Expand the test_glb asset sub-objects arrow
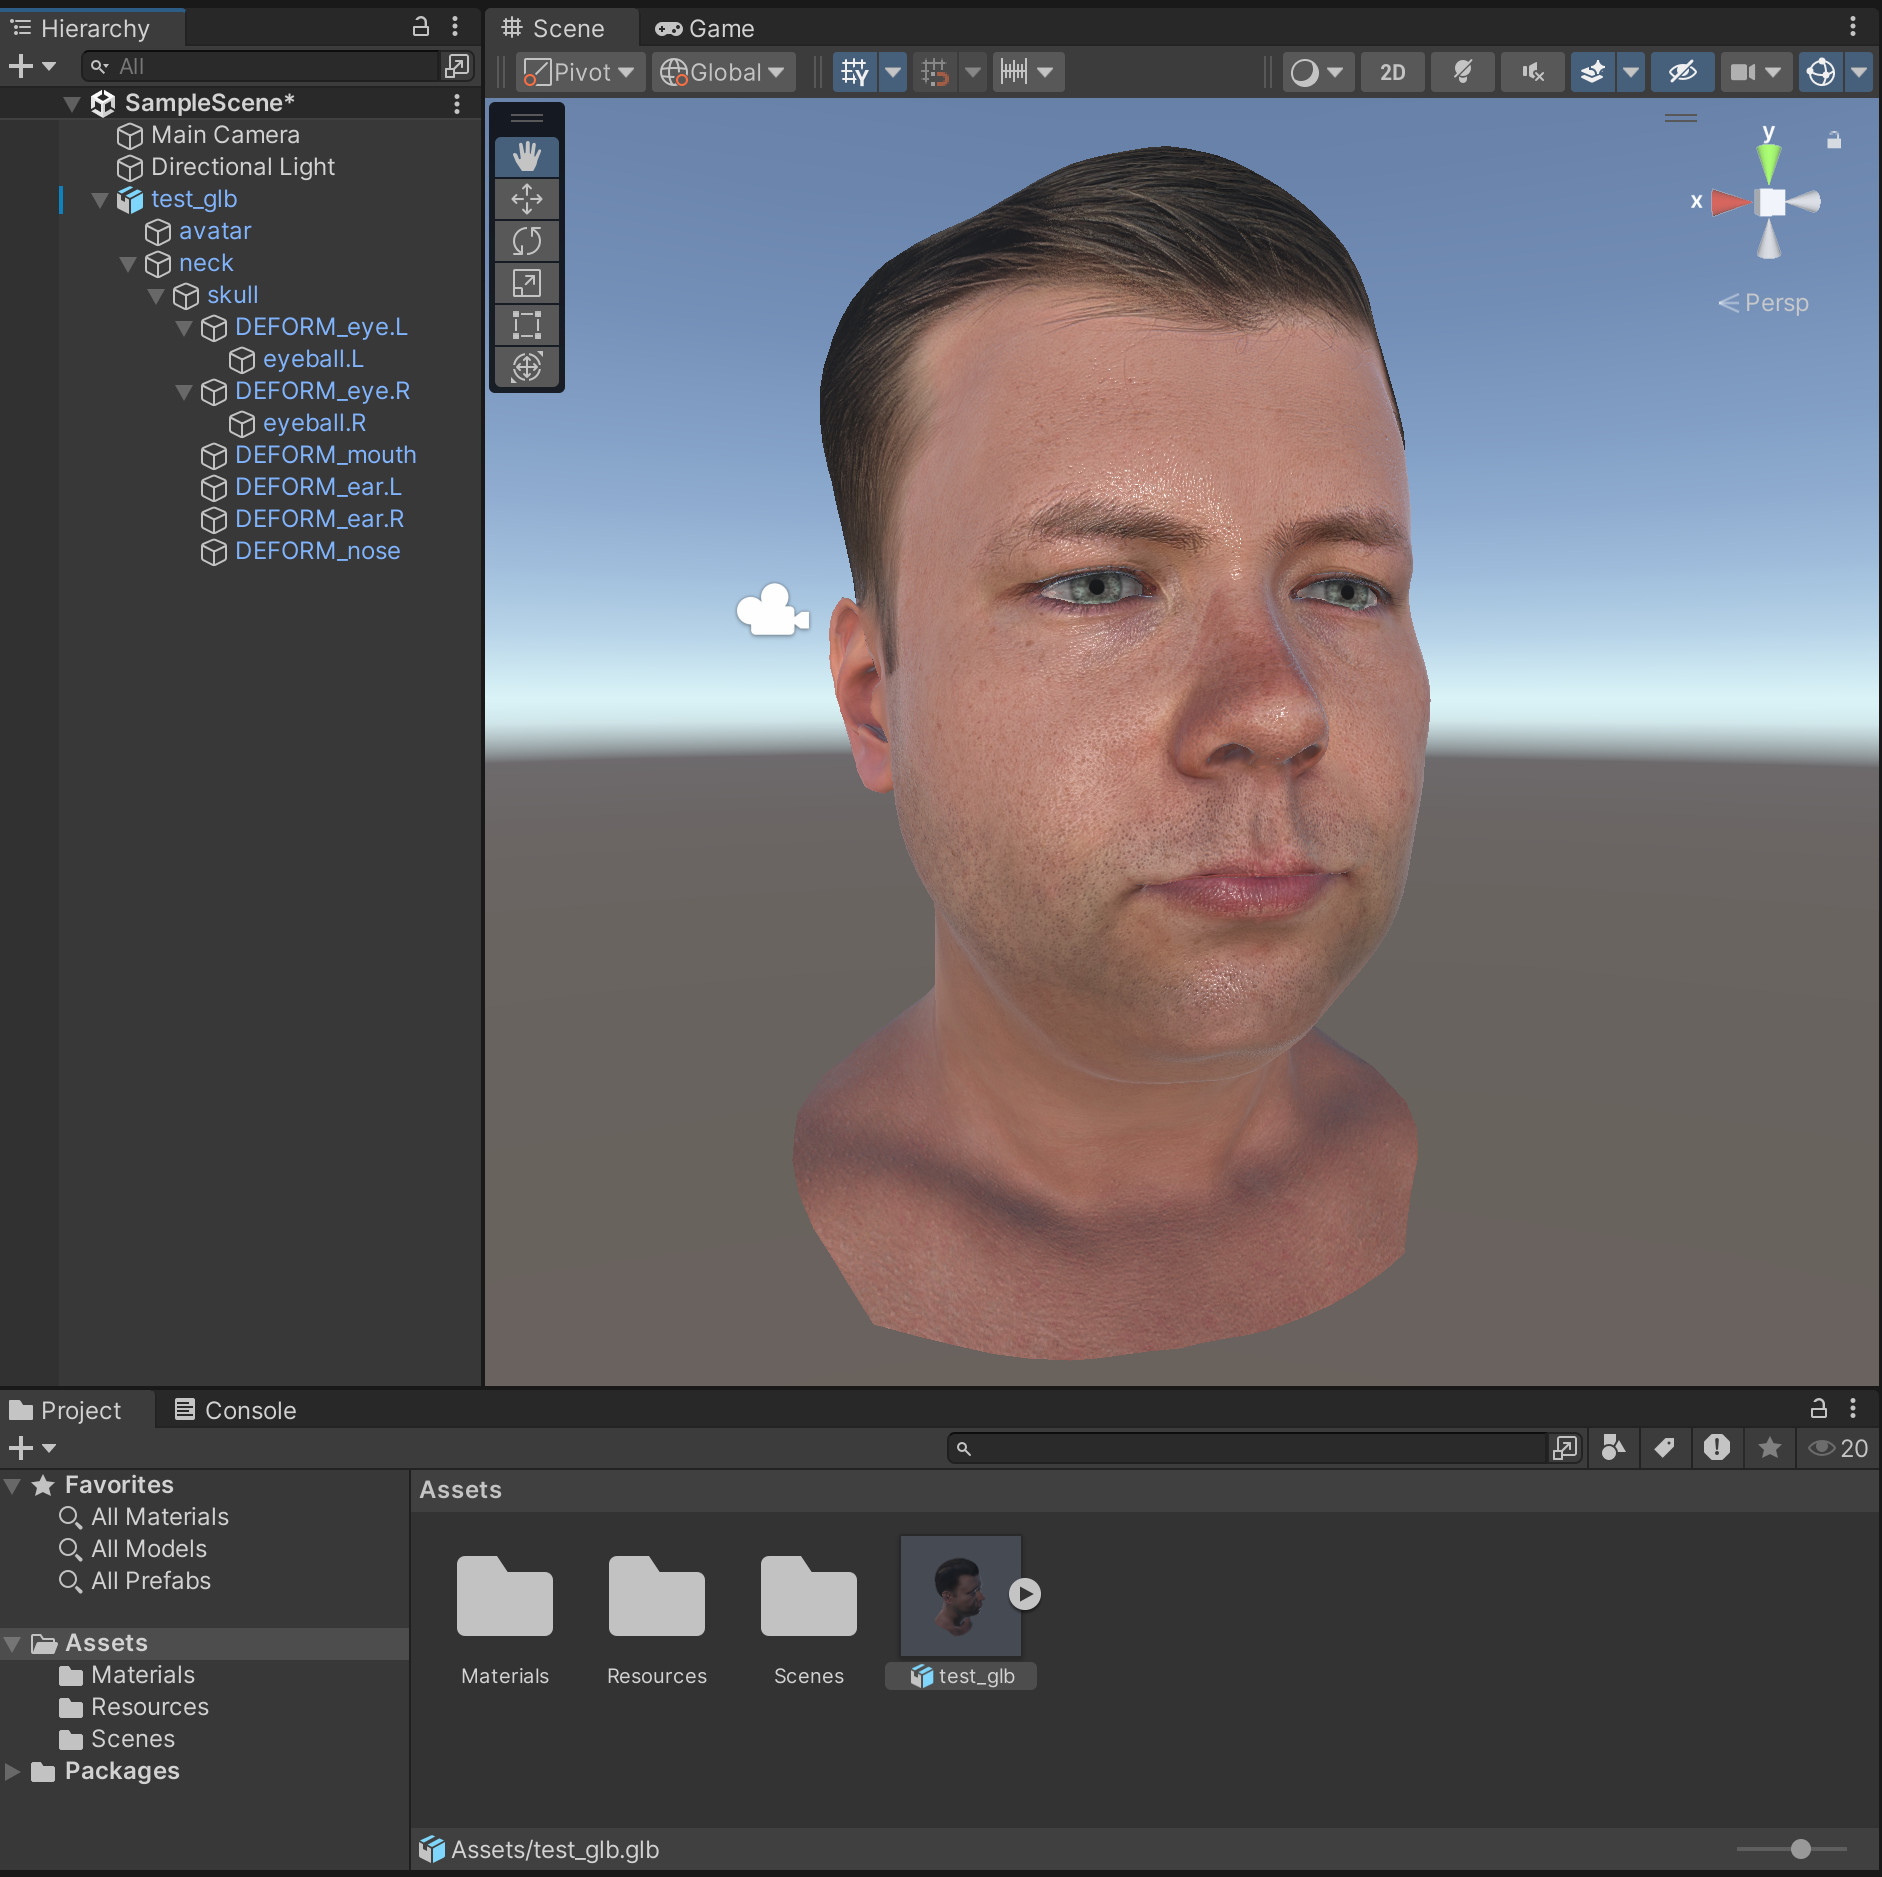Screen dimensions: 1882x1877 click(1024, 1593)
